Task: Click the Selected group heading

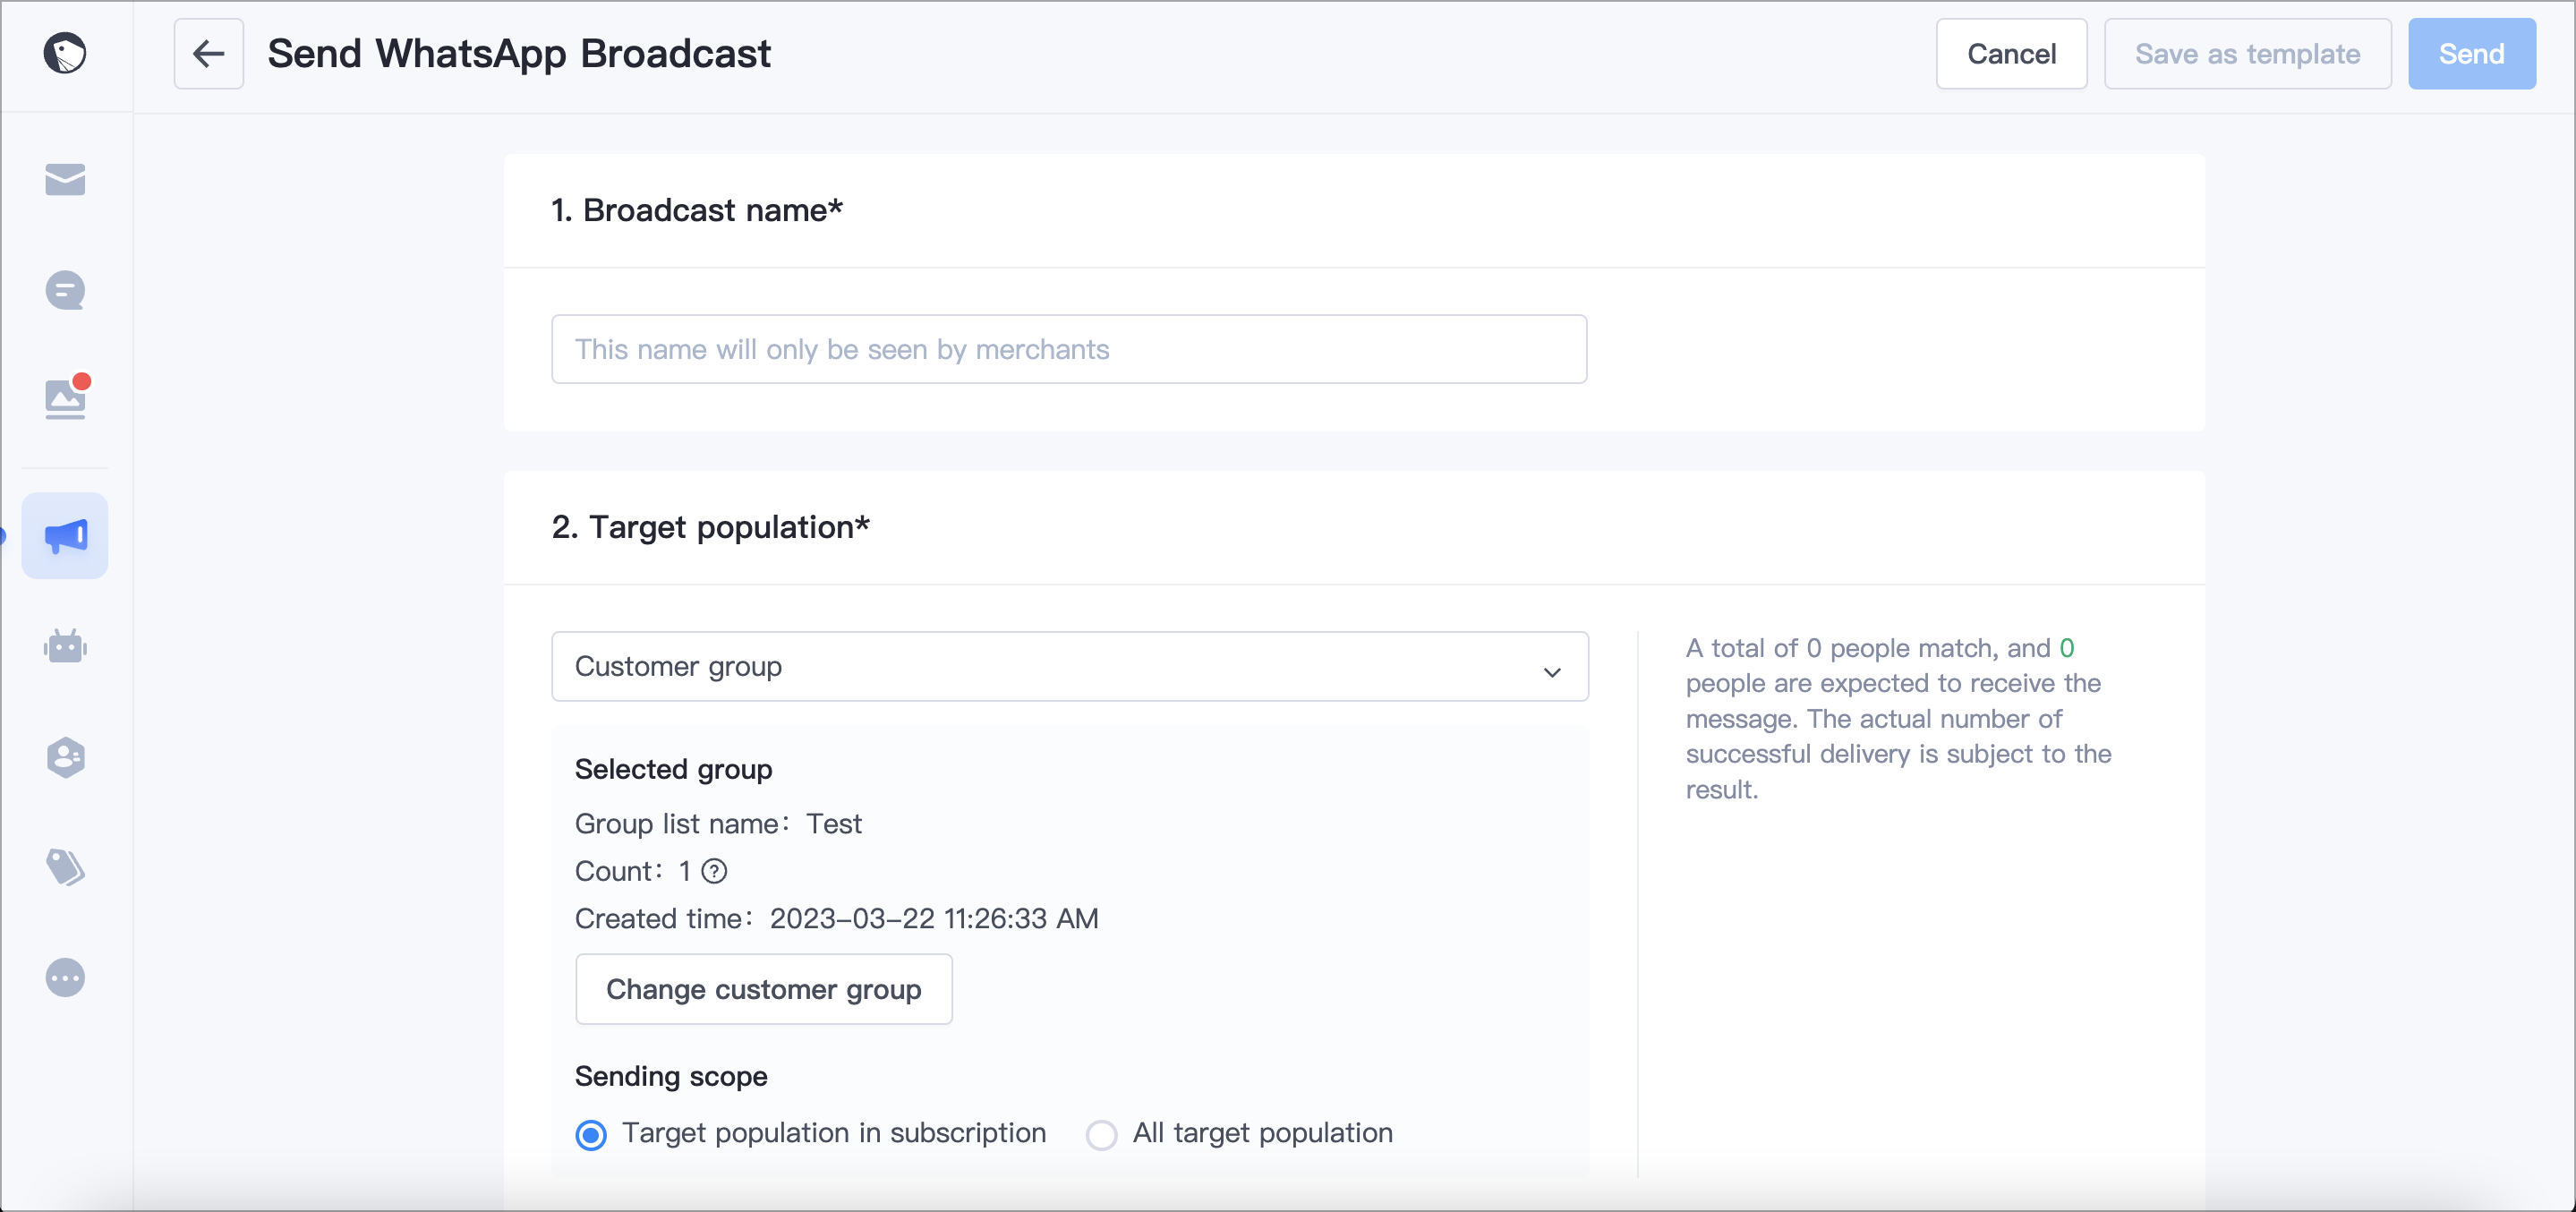Action: [x=673, y=769]
